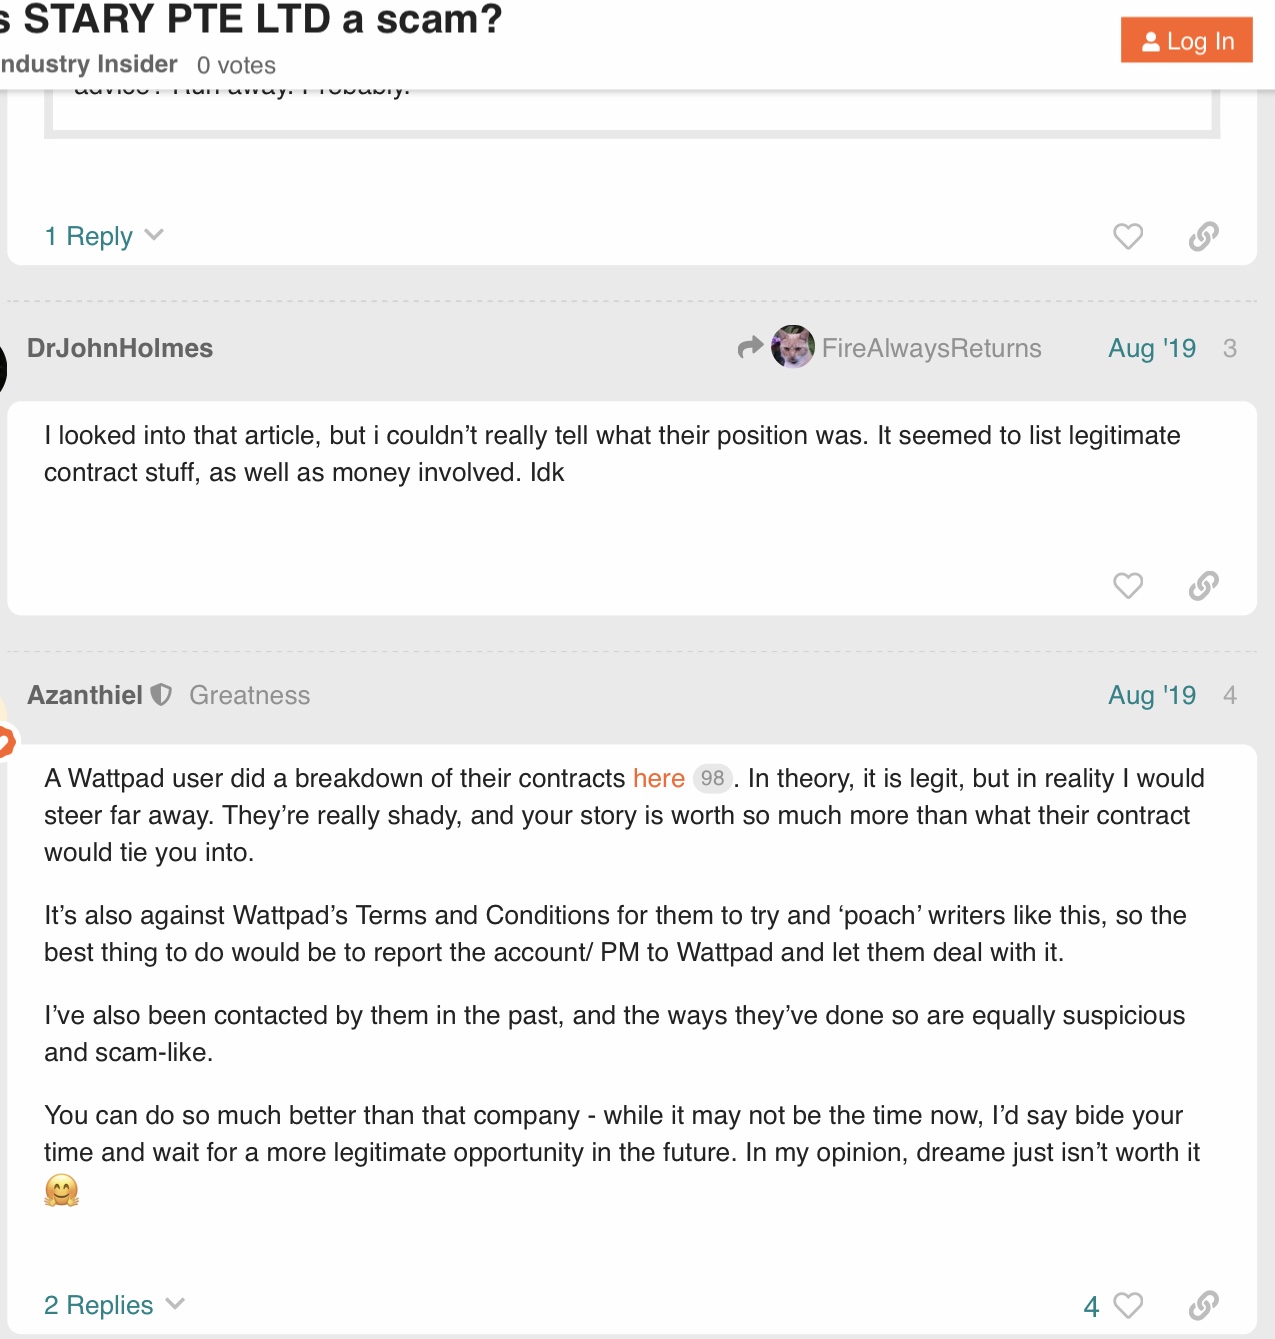Image resolution: width=1275 pixels, height=1339 pixels.
Task: Click the 98 link click counter badge
Action: tap(712, 778)
